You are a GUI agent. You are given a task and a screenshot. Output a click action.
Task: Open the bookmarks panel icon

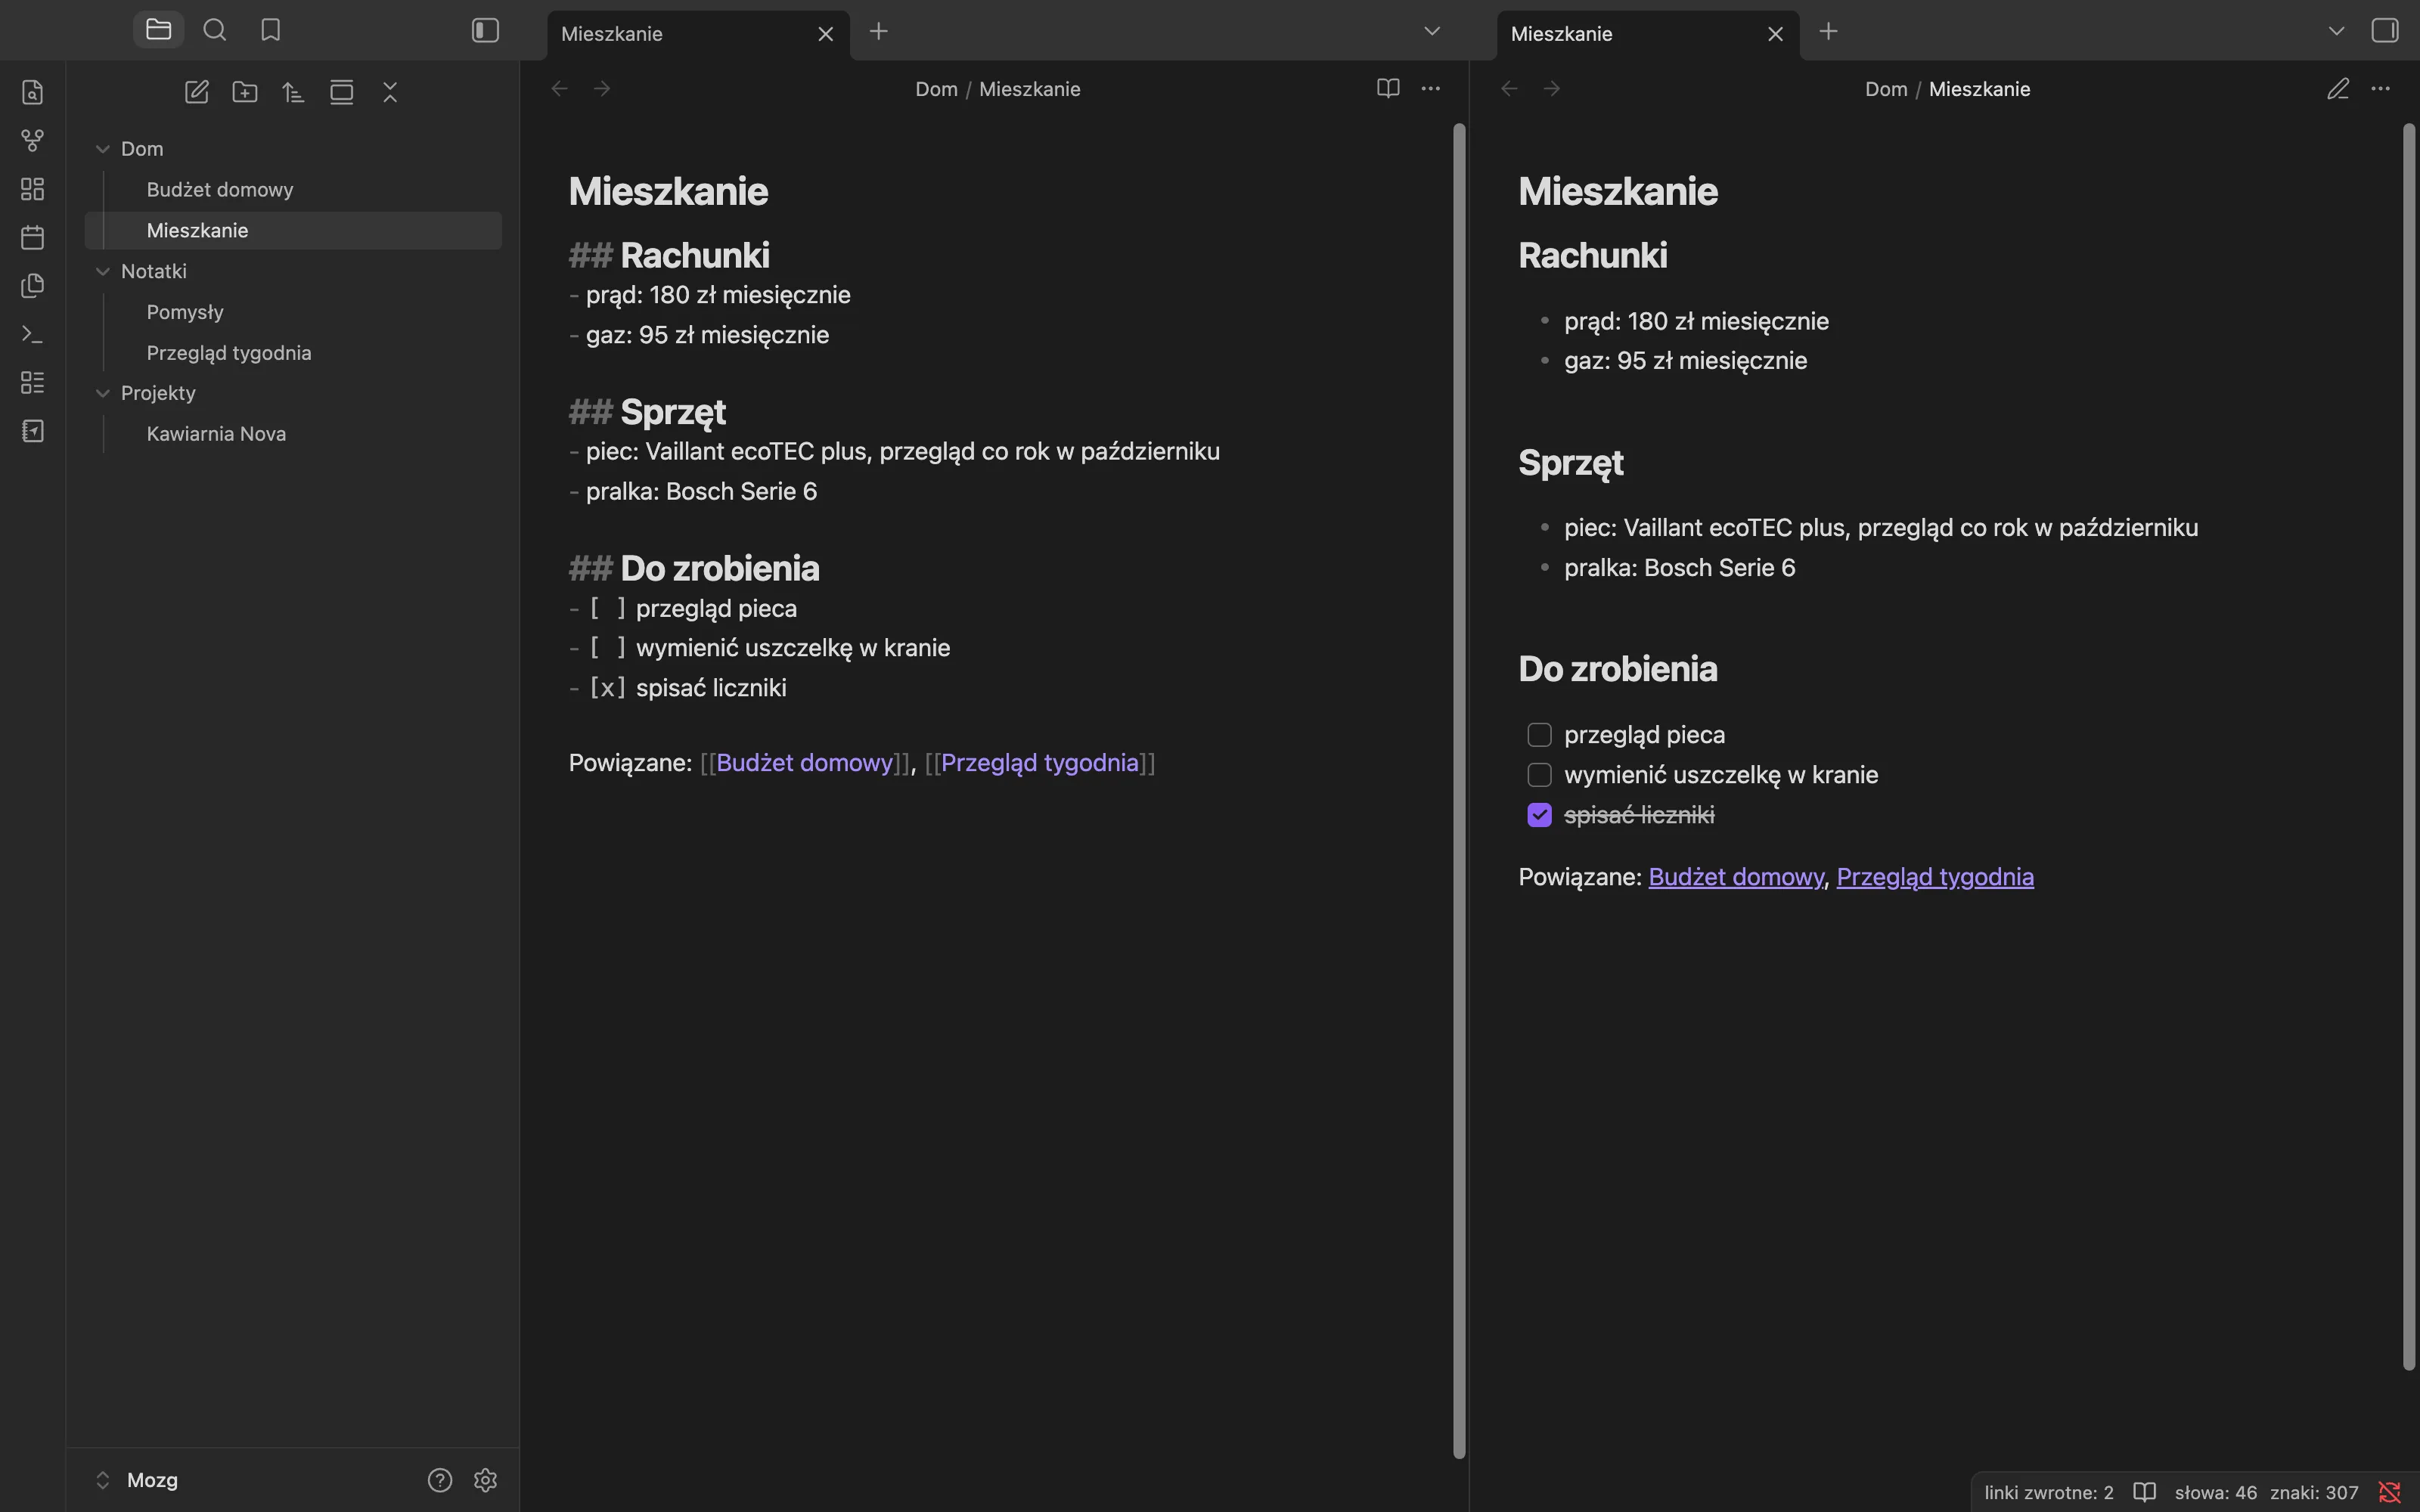(x=270, y=30)
